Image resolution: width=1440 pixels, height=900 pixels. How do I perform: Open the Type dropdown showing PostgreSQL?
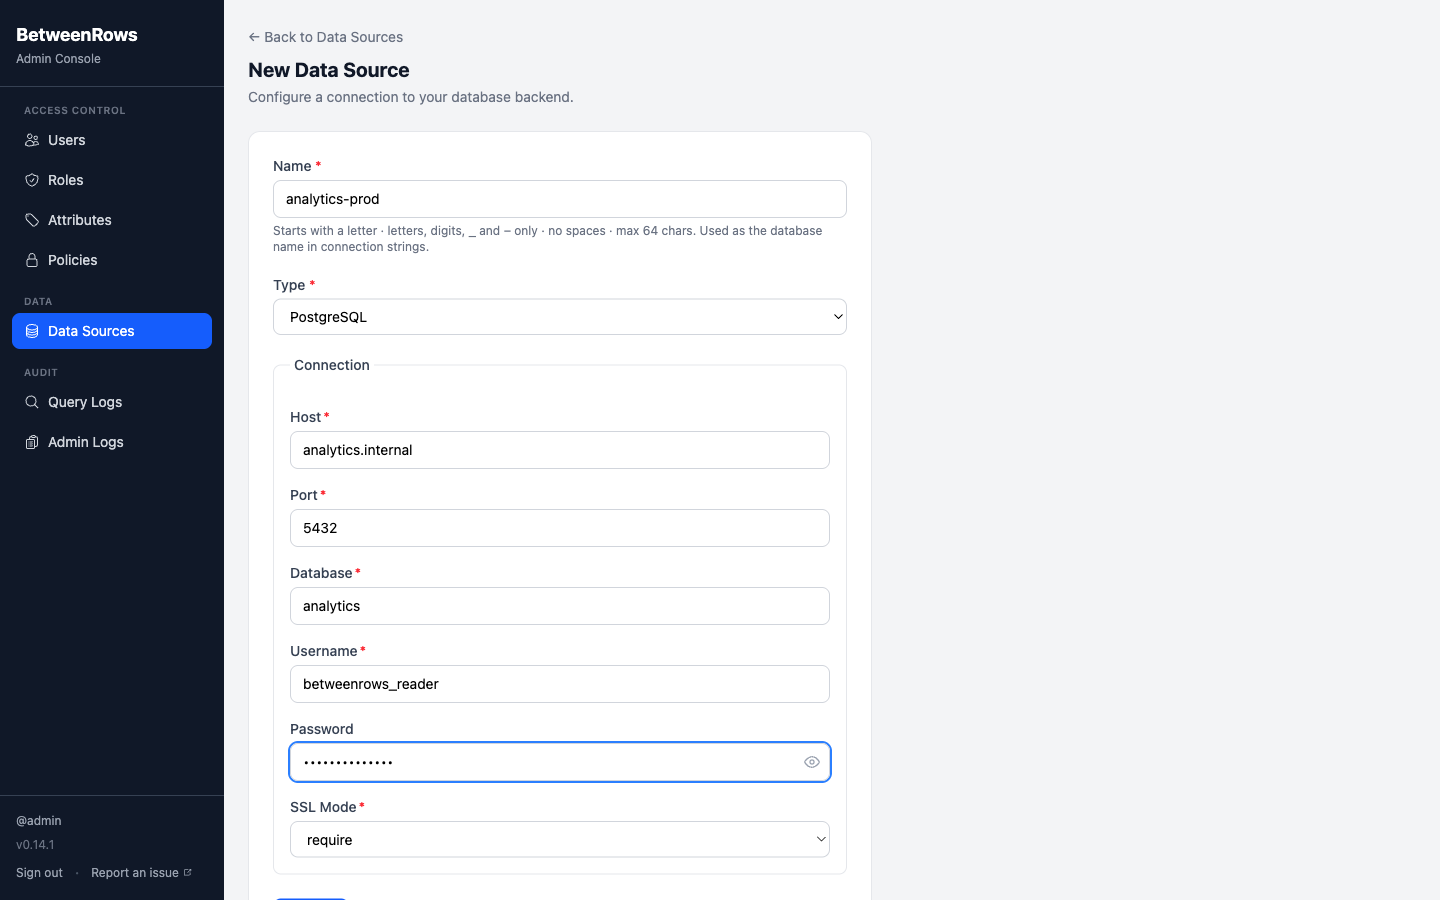(560, 316)
